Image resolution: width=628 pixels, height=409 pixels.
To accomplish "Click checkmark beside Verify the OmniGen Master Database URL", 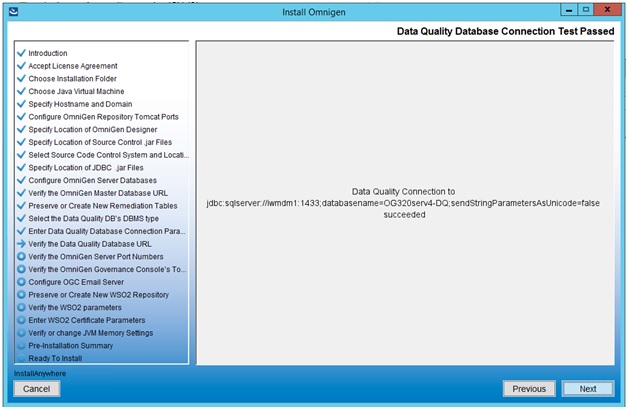I will (22, 193).
